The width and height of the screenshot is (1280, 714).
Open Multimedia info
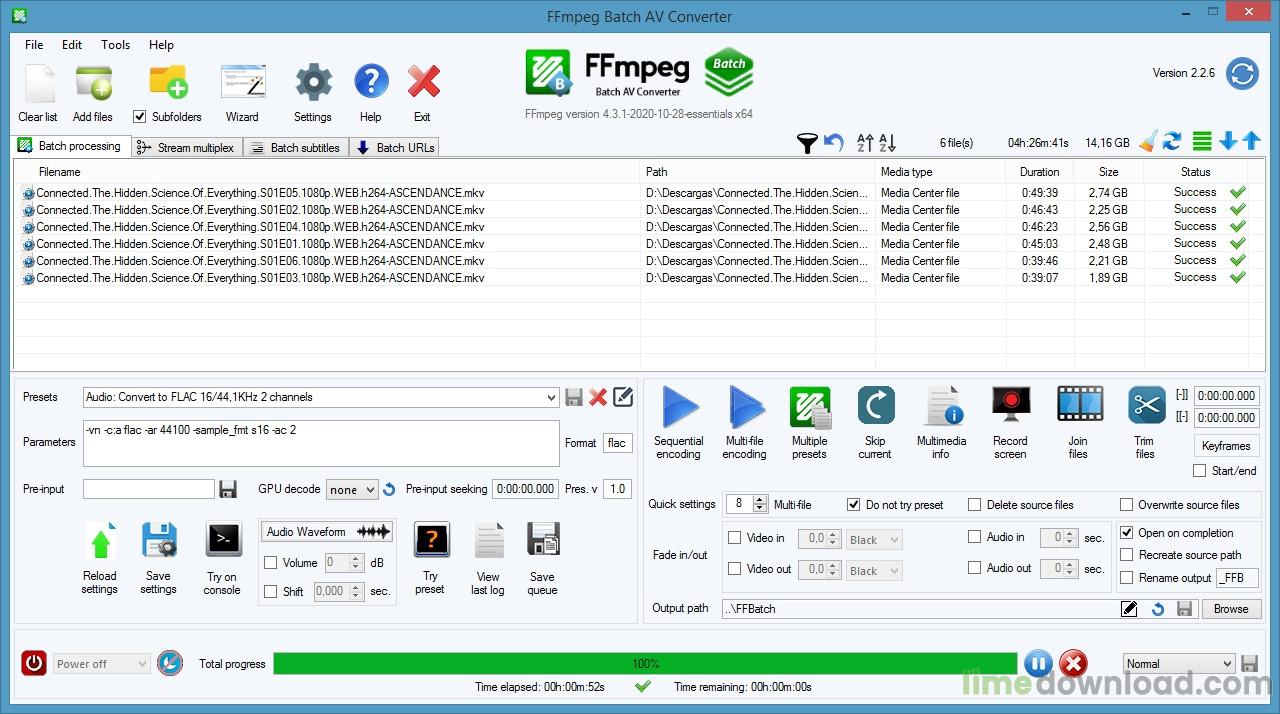tap(941, 408)
